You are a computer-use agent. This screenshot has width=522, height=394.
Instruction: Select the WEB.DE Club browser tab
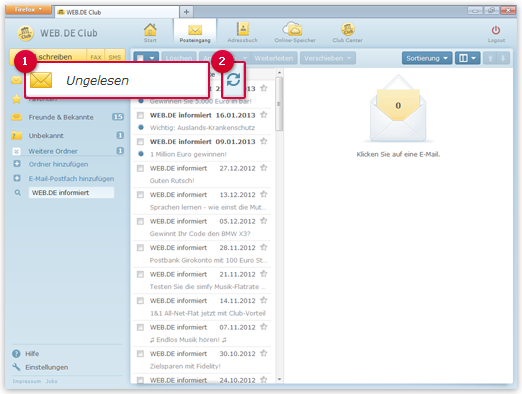tap(117, 12)
